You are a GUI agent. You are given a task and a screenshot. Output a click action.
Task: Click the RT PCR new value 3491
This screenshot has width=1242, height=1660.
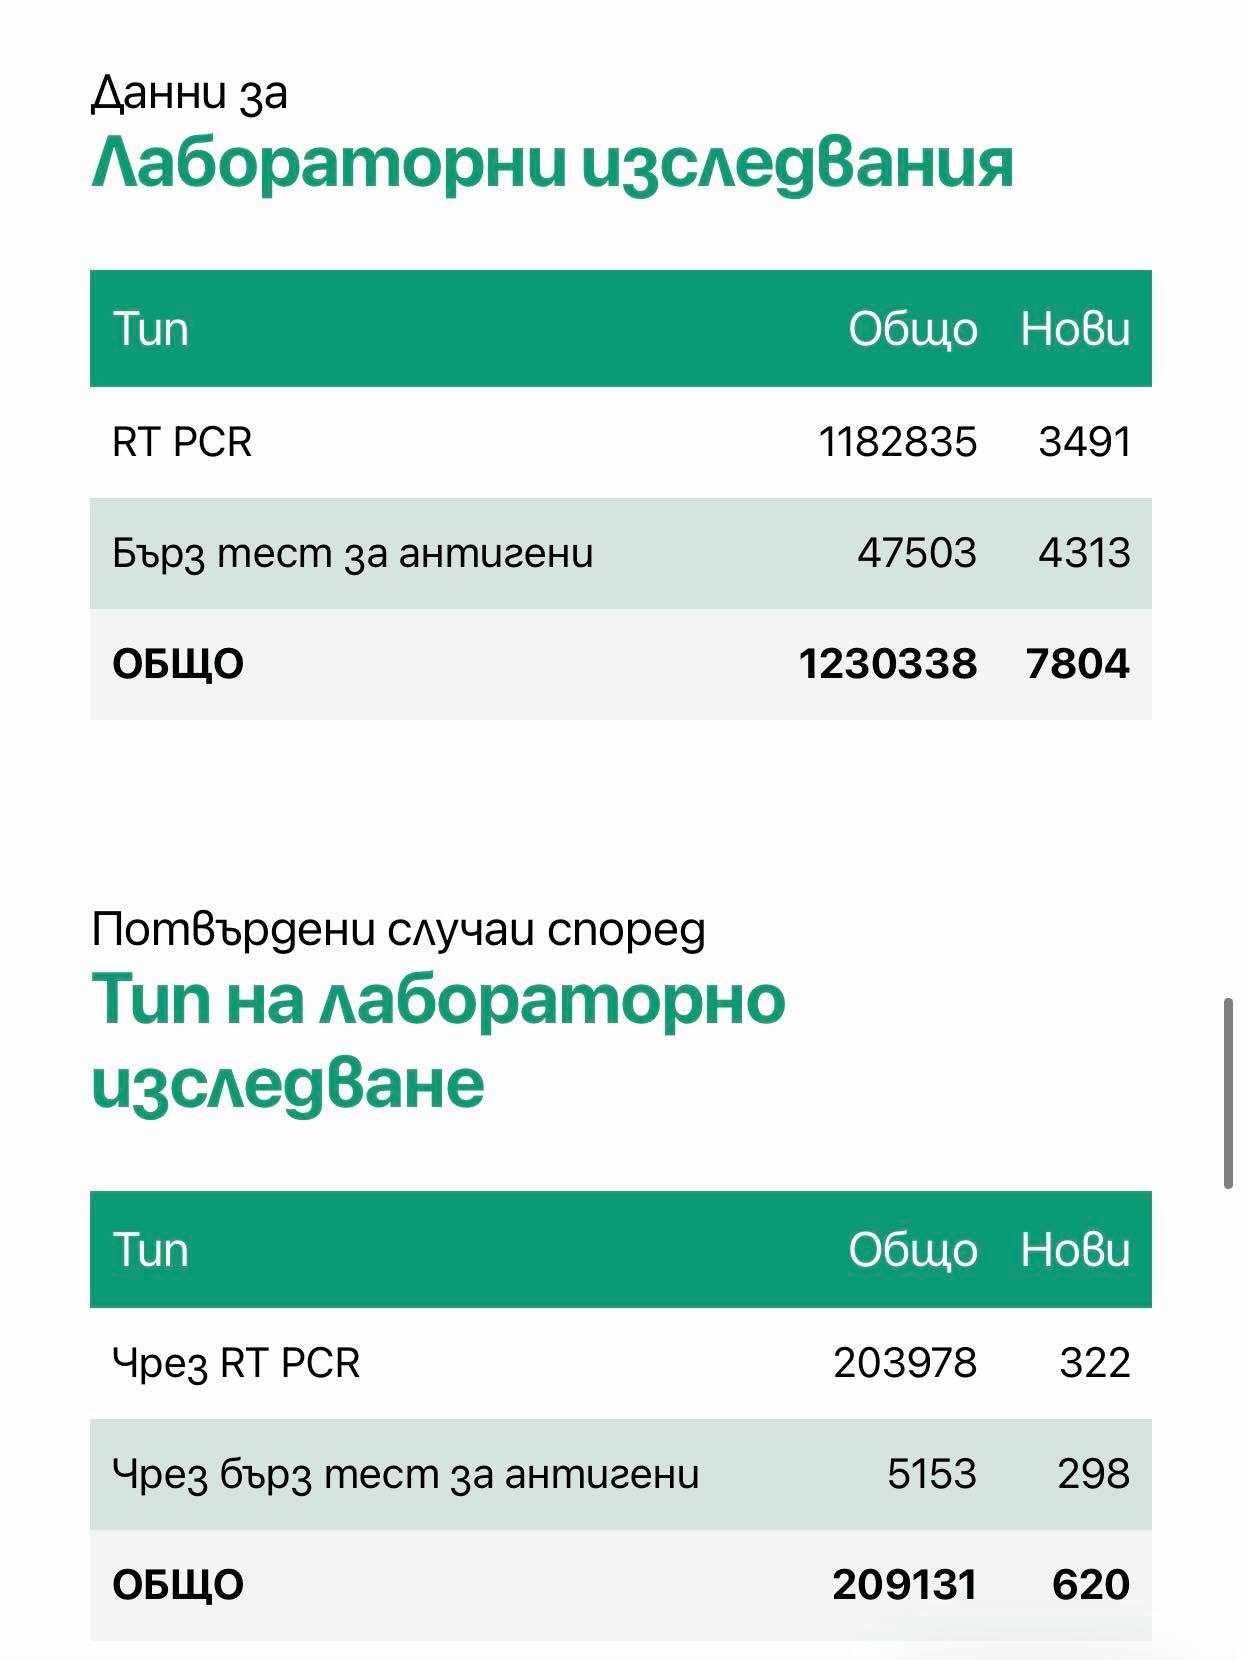[x=1084, y=442]
